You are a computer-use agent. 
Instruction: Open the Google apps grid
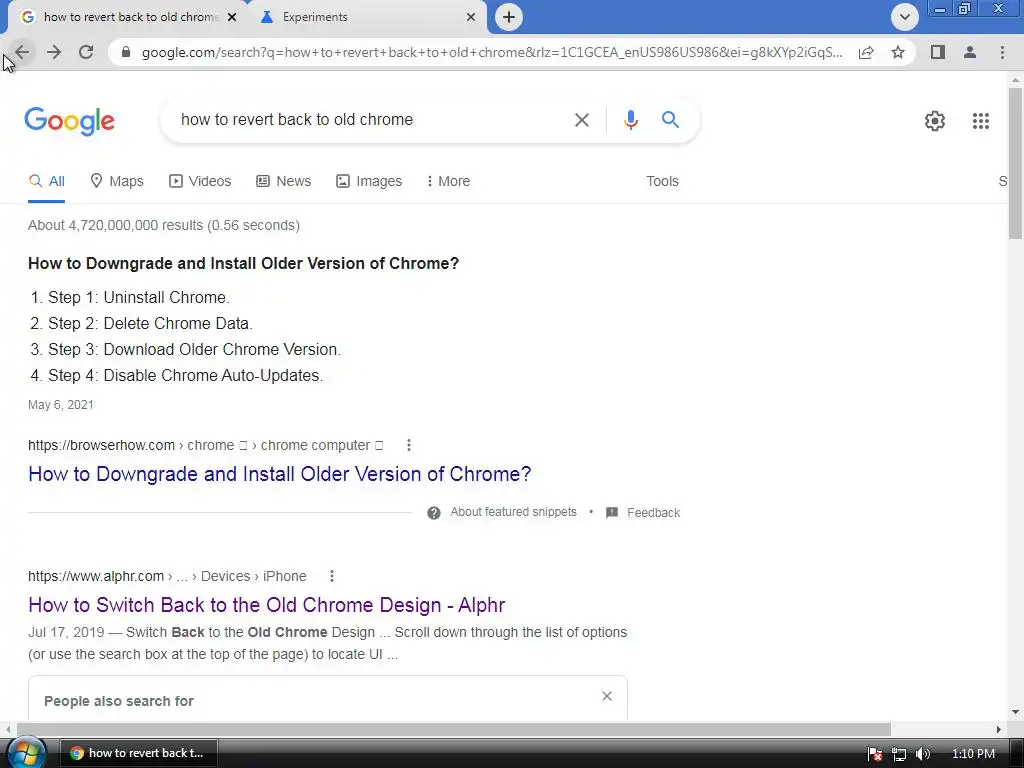pyautogui.click(x=980, y=121)
